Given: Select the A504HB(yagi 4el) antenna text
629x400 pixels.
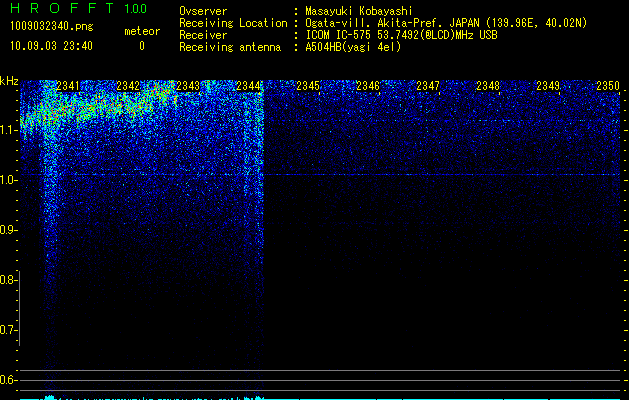Looking at the screenshot, I should click(x=353, y=47).
